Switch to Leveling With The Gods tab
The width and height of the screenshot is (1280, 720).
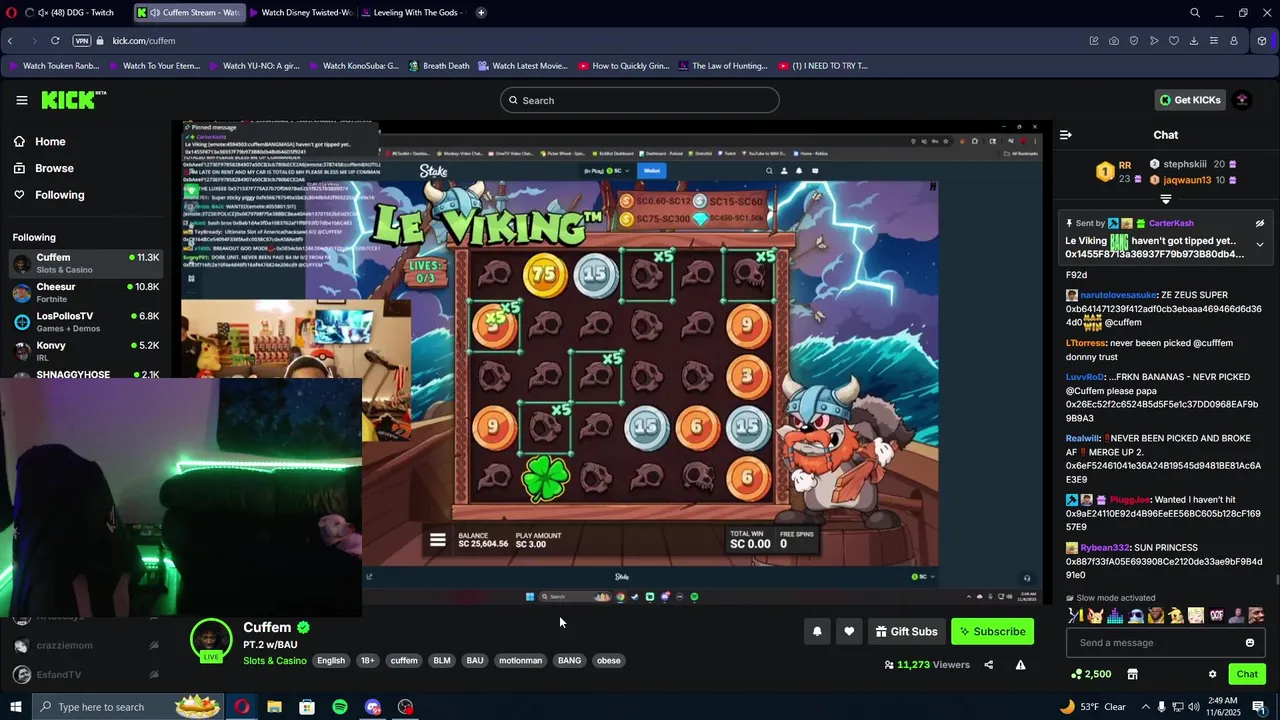[412, 13]
